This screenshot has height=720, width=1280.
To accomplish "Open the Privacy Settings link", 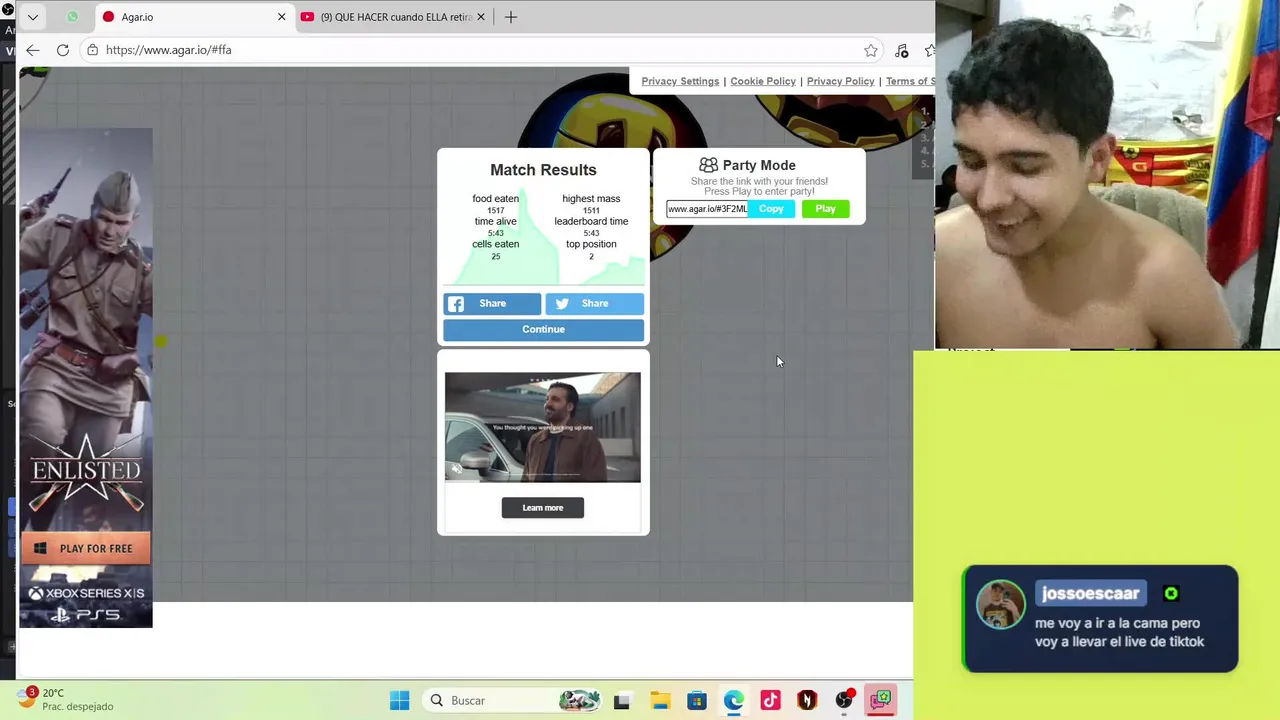I will click(680, 81).
